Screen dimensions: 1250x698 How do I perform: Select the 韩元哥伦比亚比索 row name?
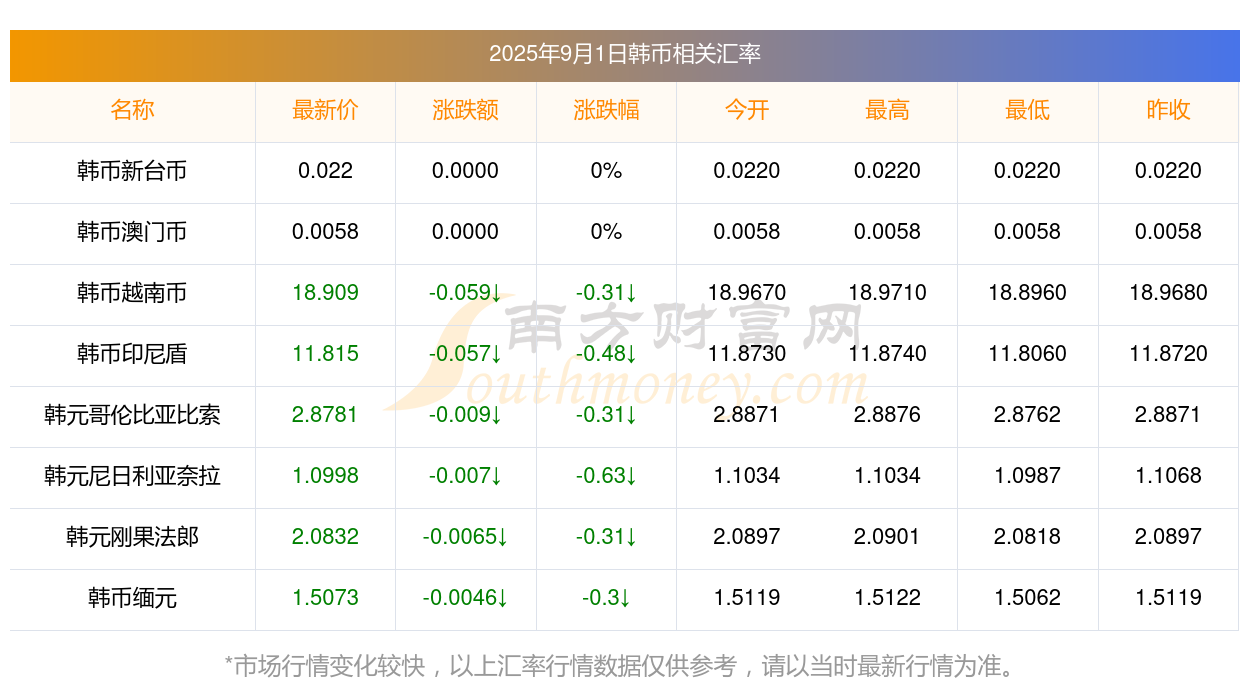coord(132,415)
